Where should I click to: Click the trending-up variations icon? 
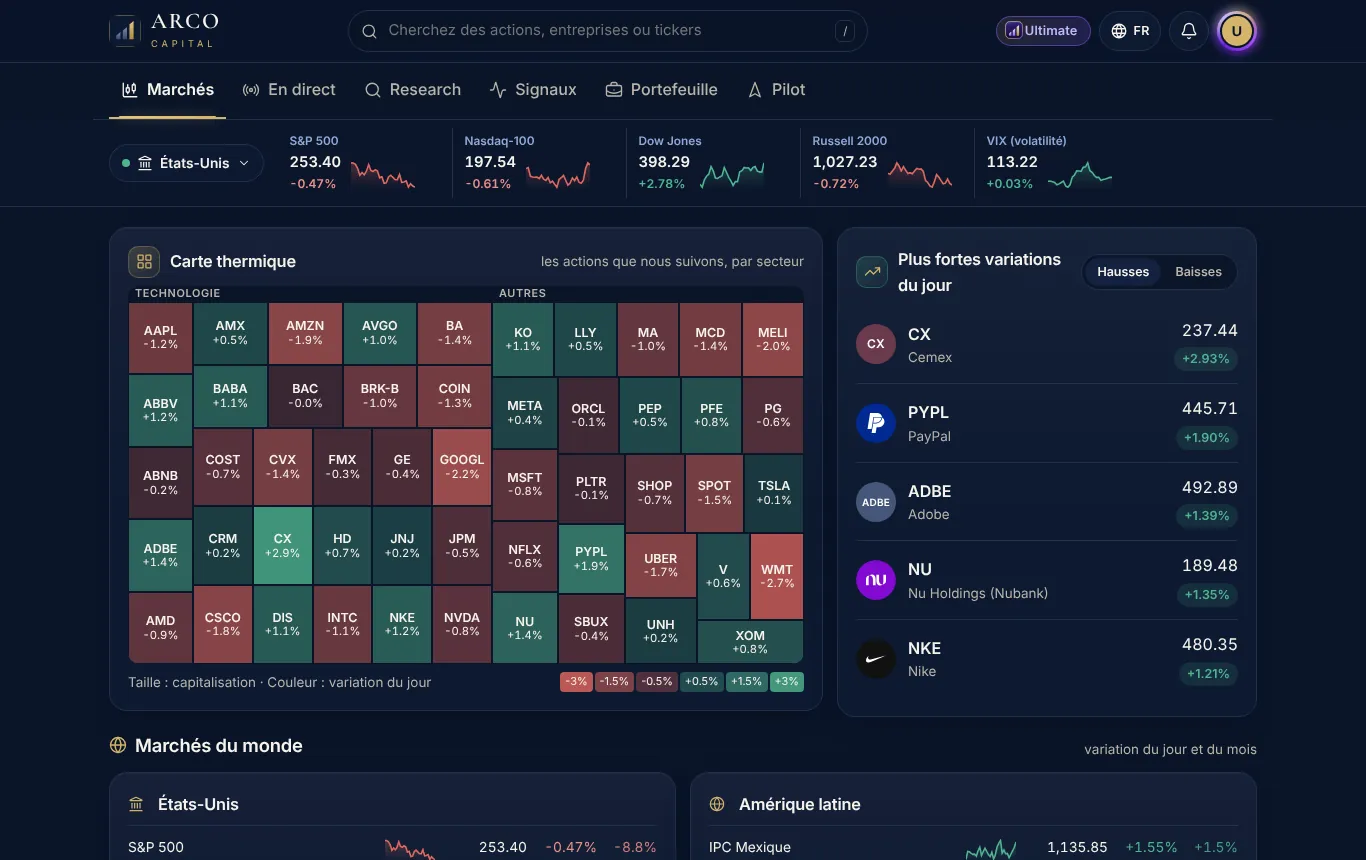point(872,272)
